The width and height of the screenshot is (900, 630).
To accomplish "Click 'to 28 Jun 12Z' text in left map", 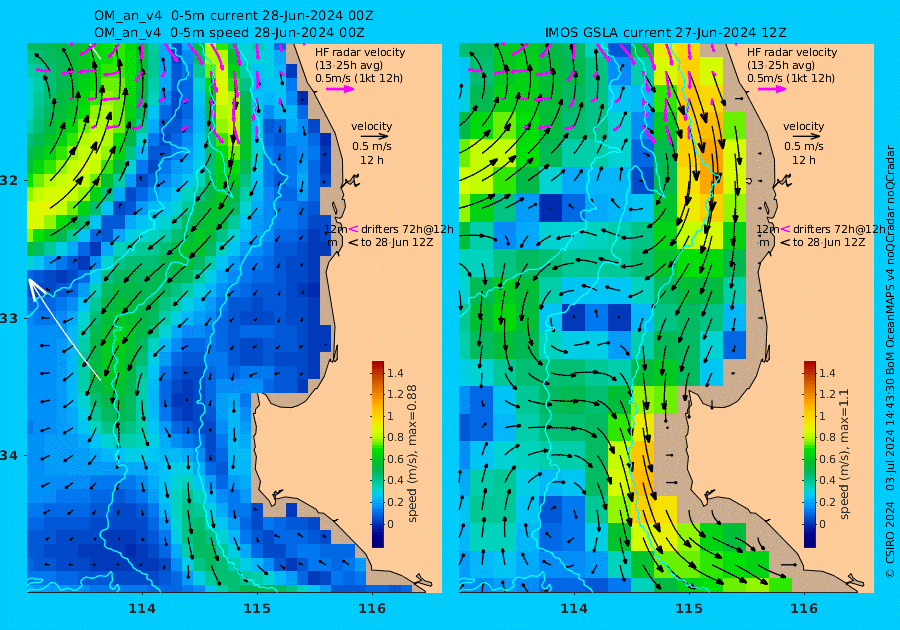I will pos(397,243).
